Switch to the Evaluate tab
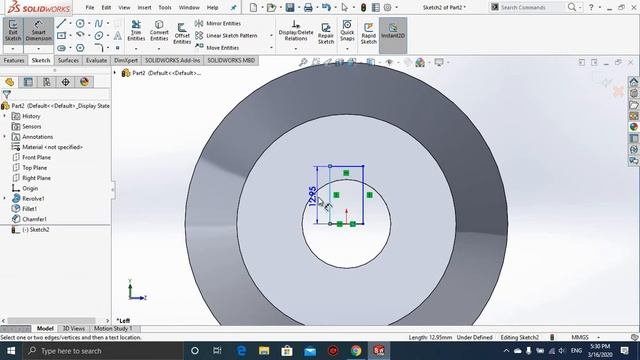This screenshot has height=360, width=640. coord(96,60)
